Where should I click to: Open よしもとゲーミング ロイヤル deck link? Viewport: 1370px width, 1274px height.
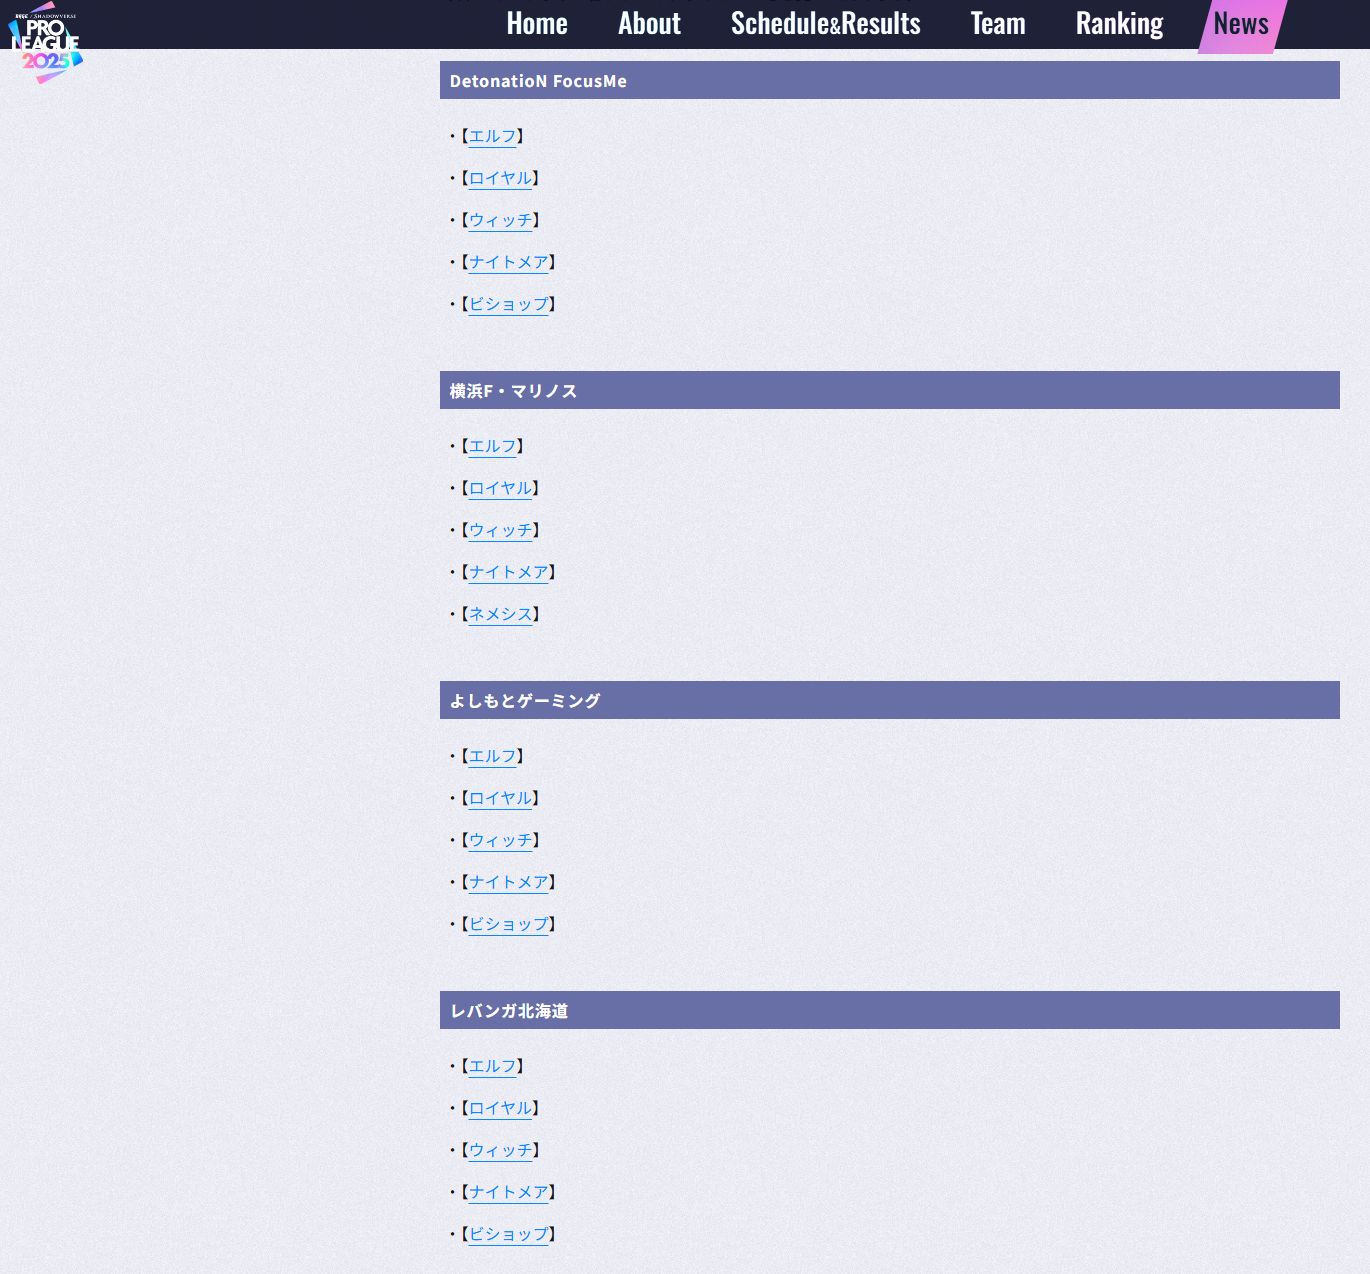tap(500, 798)
